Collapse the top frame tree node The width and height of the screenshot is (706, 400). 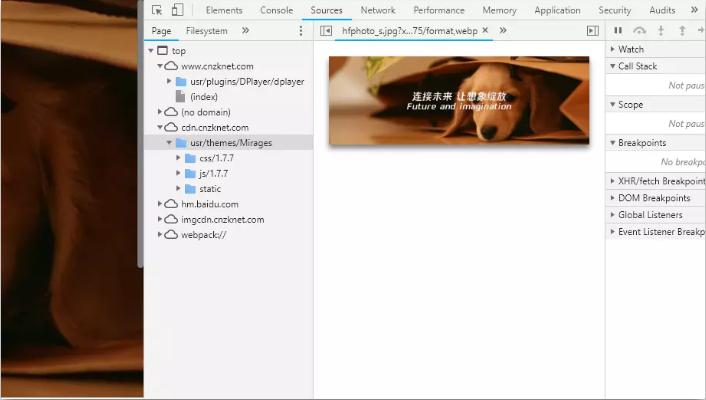pyautogui.click(x=151, y=51)
